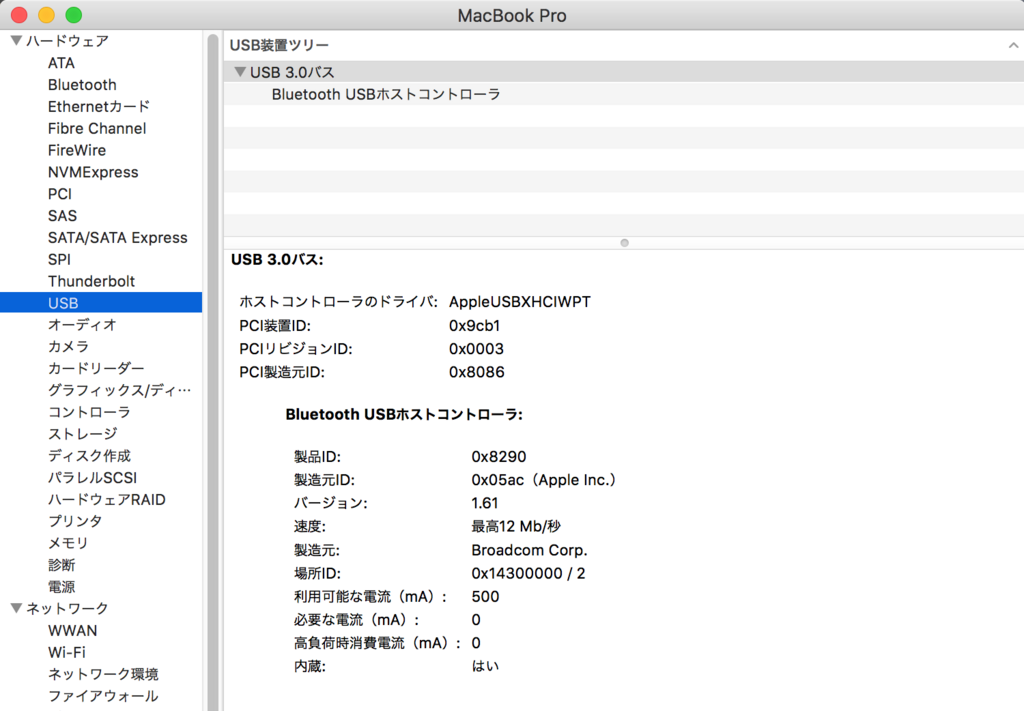The width and height of the screenshot is (1024, 711).
Task: Show ストレージ information
Action: click(x=82, y=434)
